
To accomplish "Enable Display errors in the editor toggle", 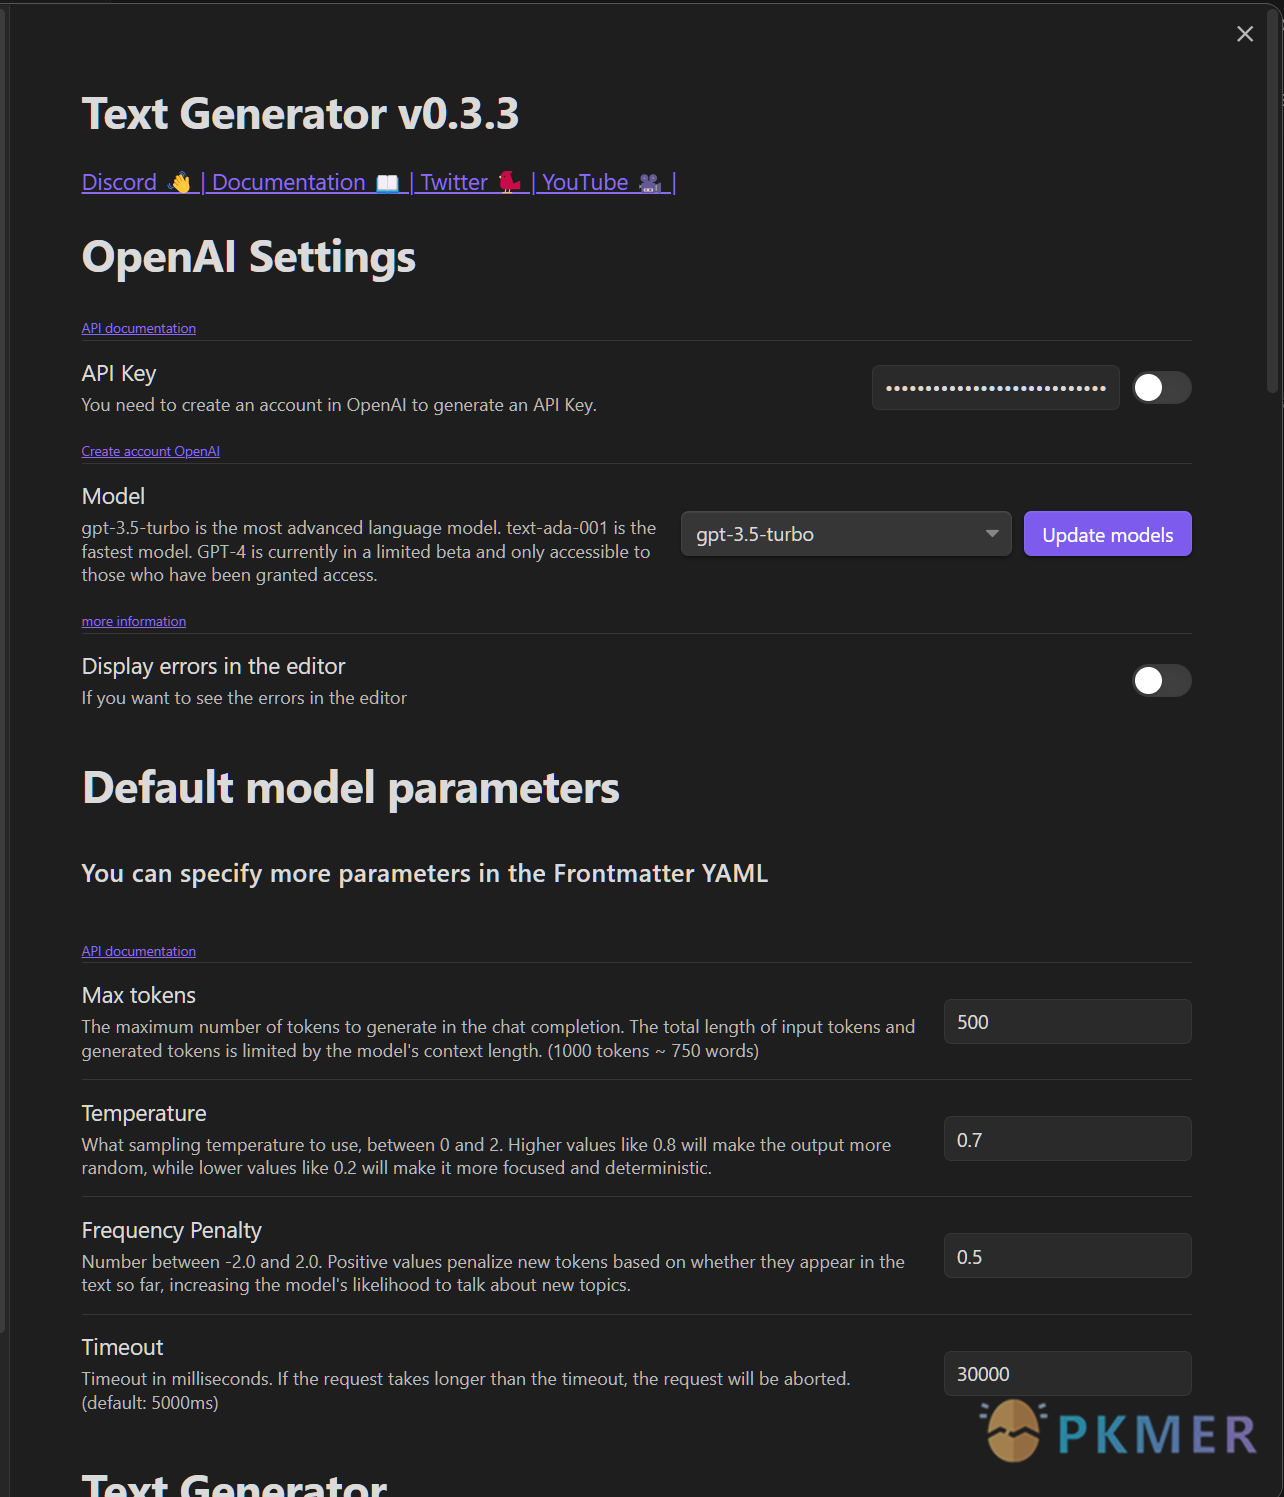I will coord(1161,681).
